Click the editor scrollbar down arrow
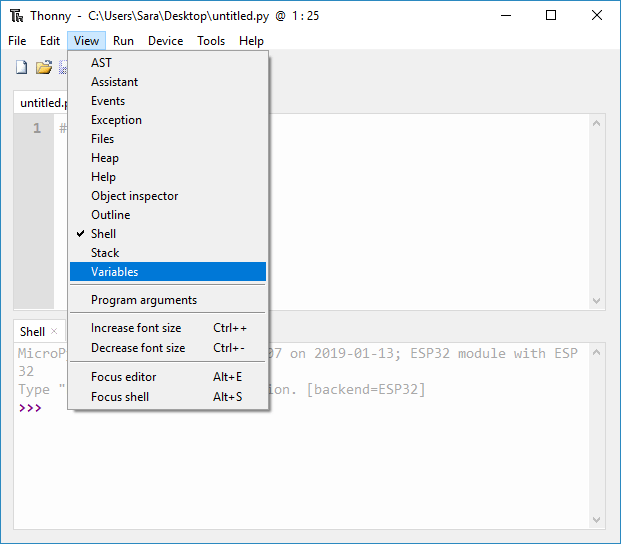 pyautogui.click(x=597, y=300)
